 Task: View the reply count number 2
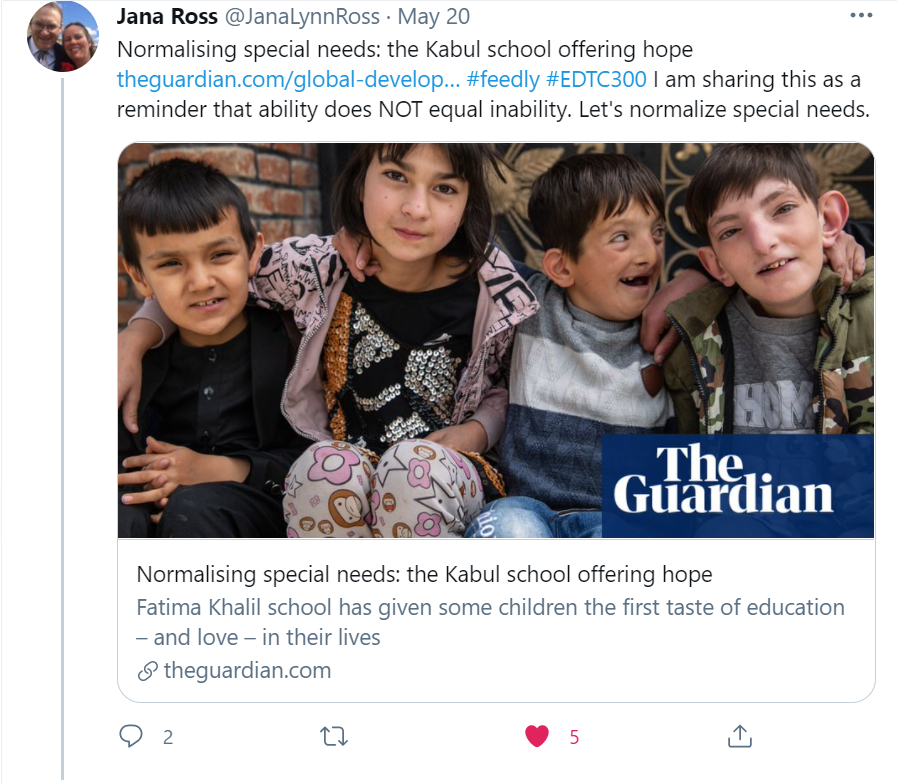point(168,738)
